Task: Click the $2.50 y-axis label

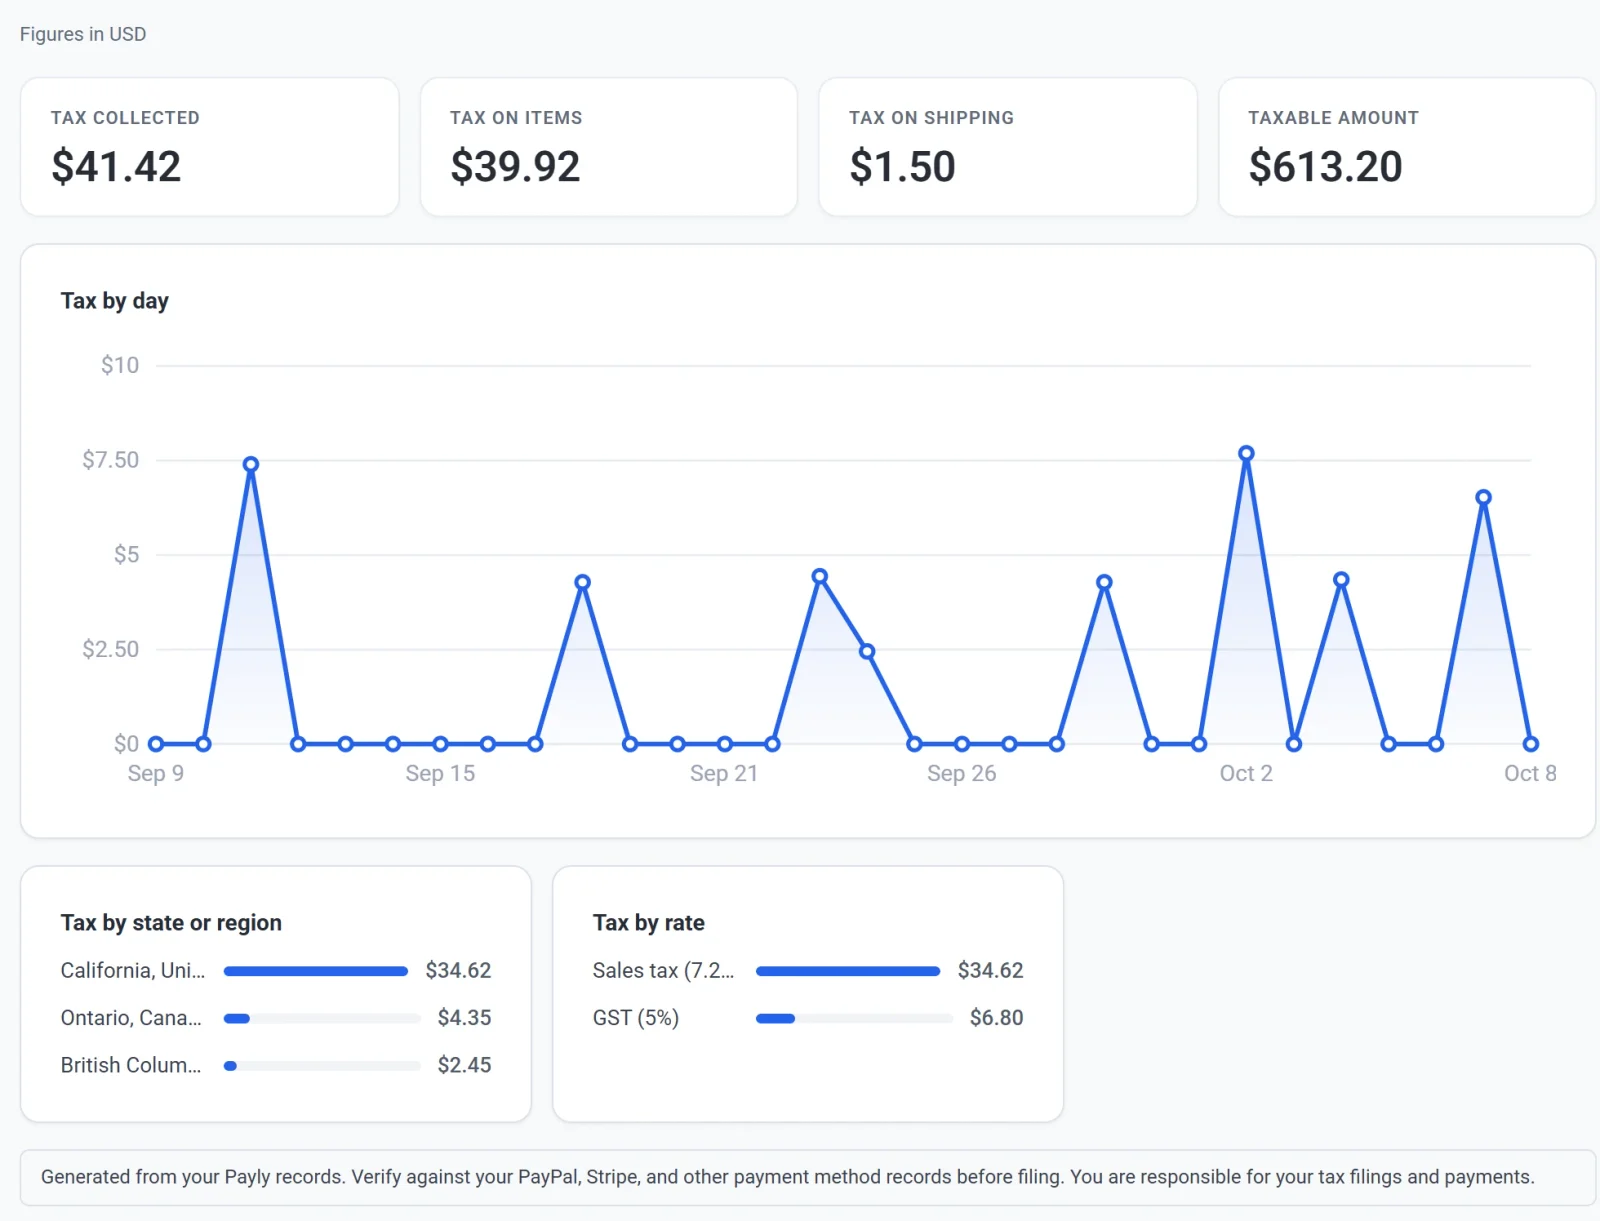Action: pos(111,649)
